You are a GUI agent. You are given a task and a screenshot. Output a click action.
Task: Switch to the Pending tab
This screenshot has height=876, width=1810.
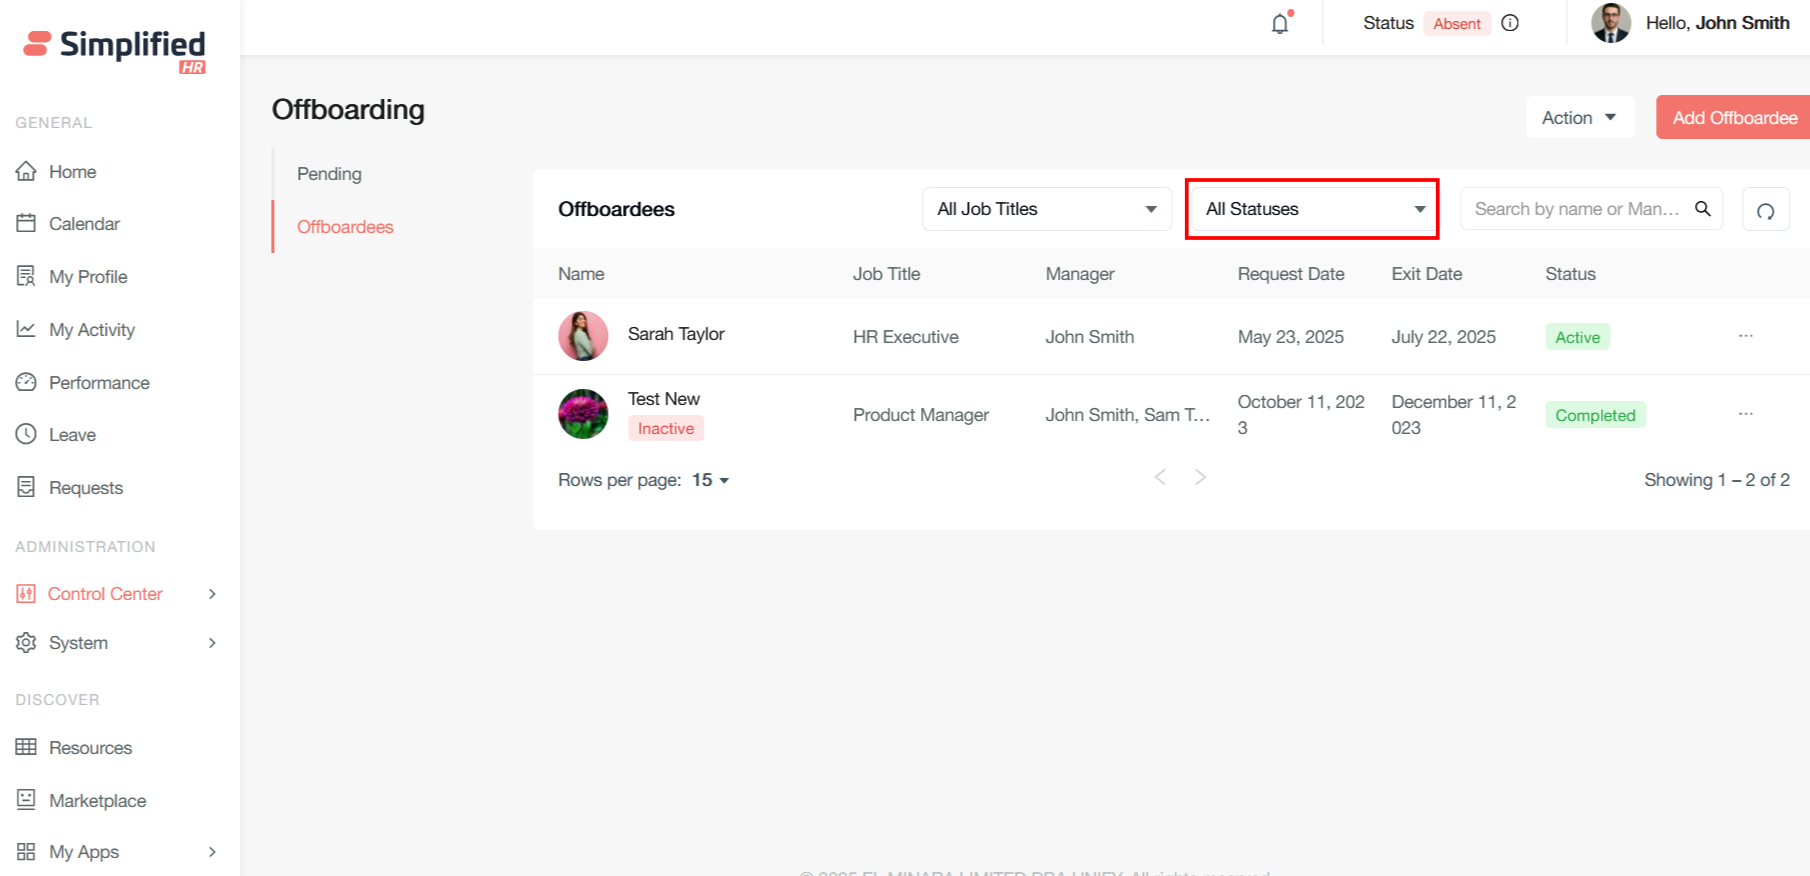point(329,174)
